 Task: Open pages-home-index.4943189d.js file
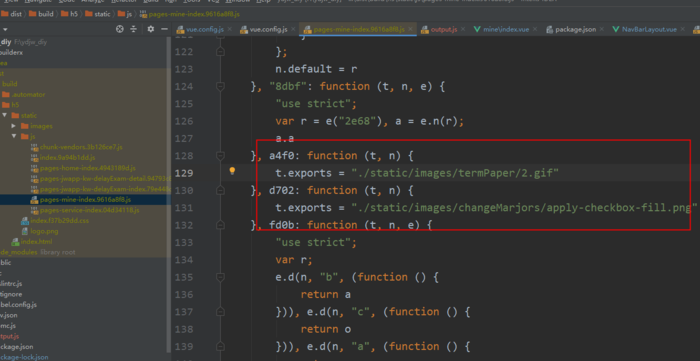click(83, 168)
